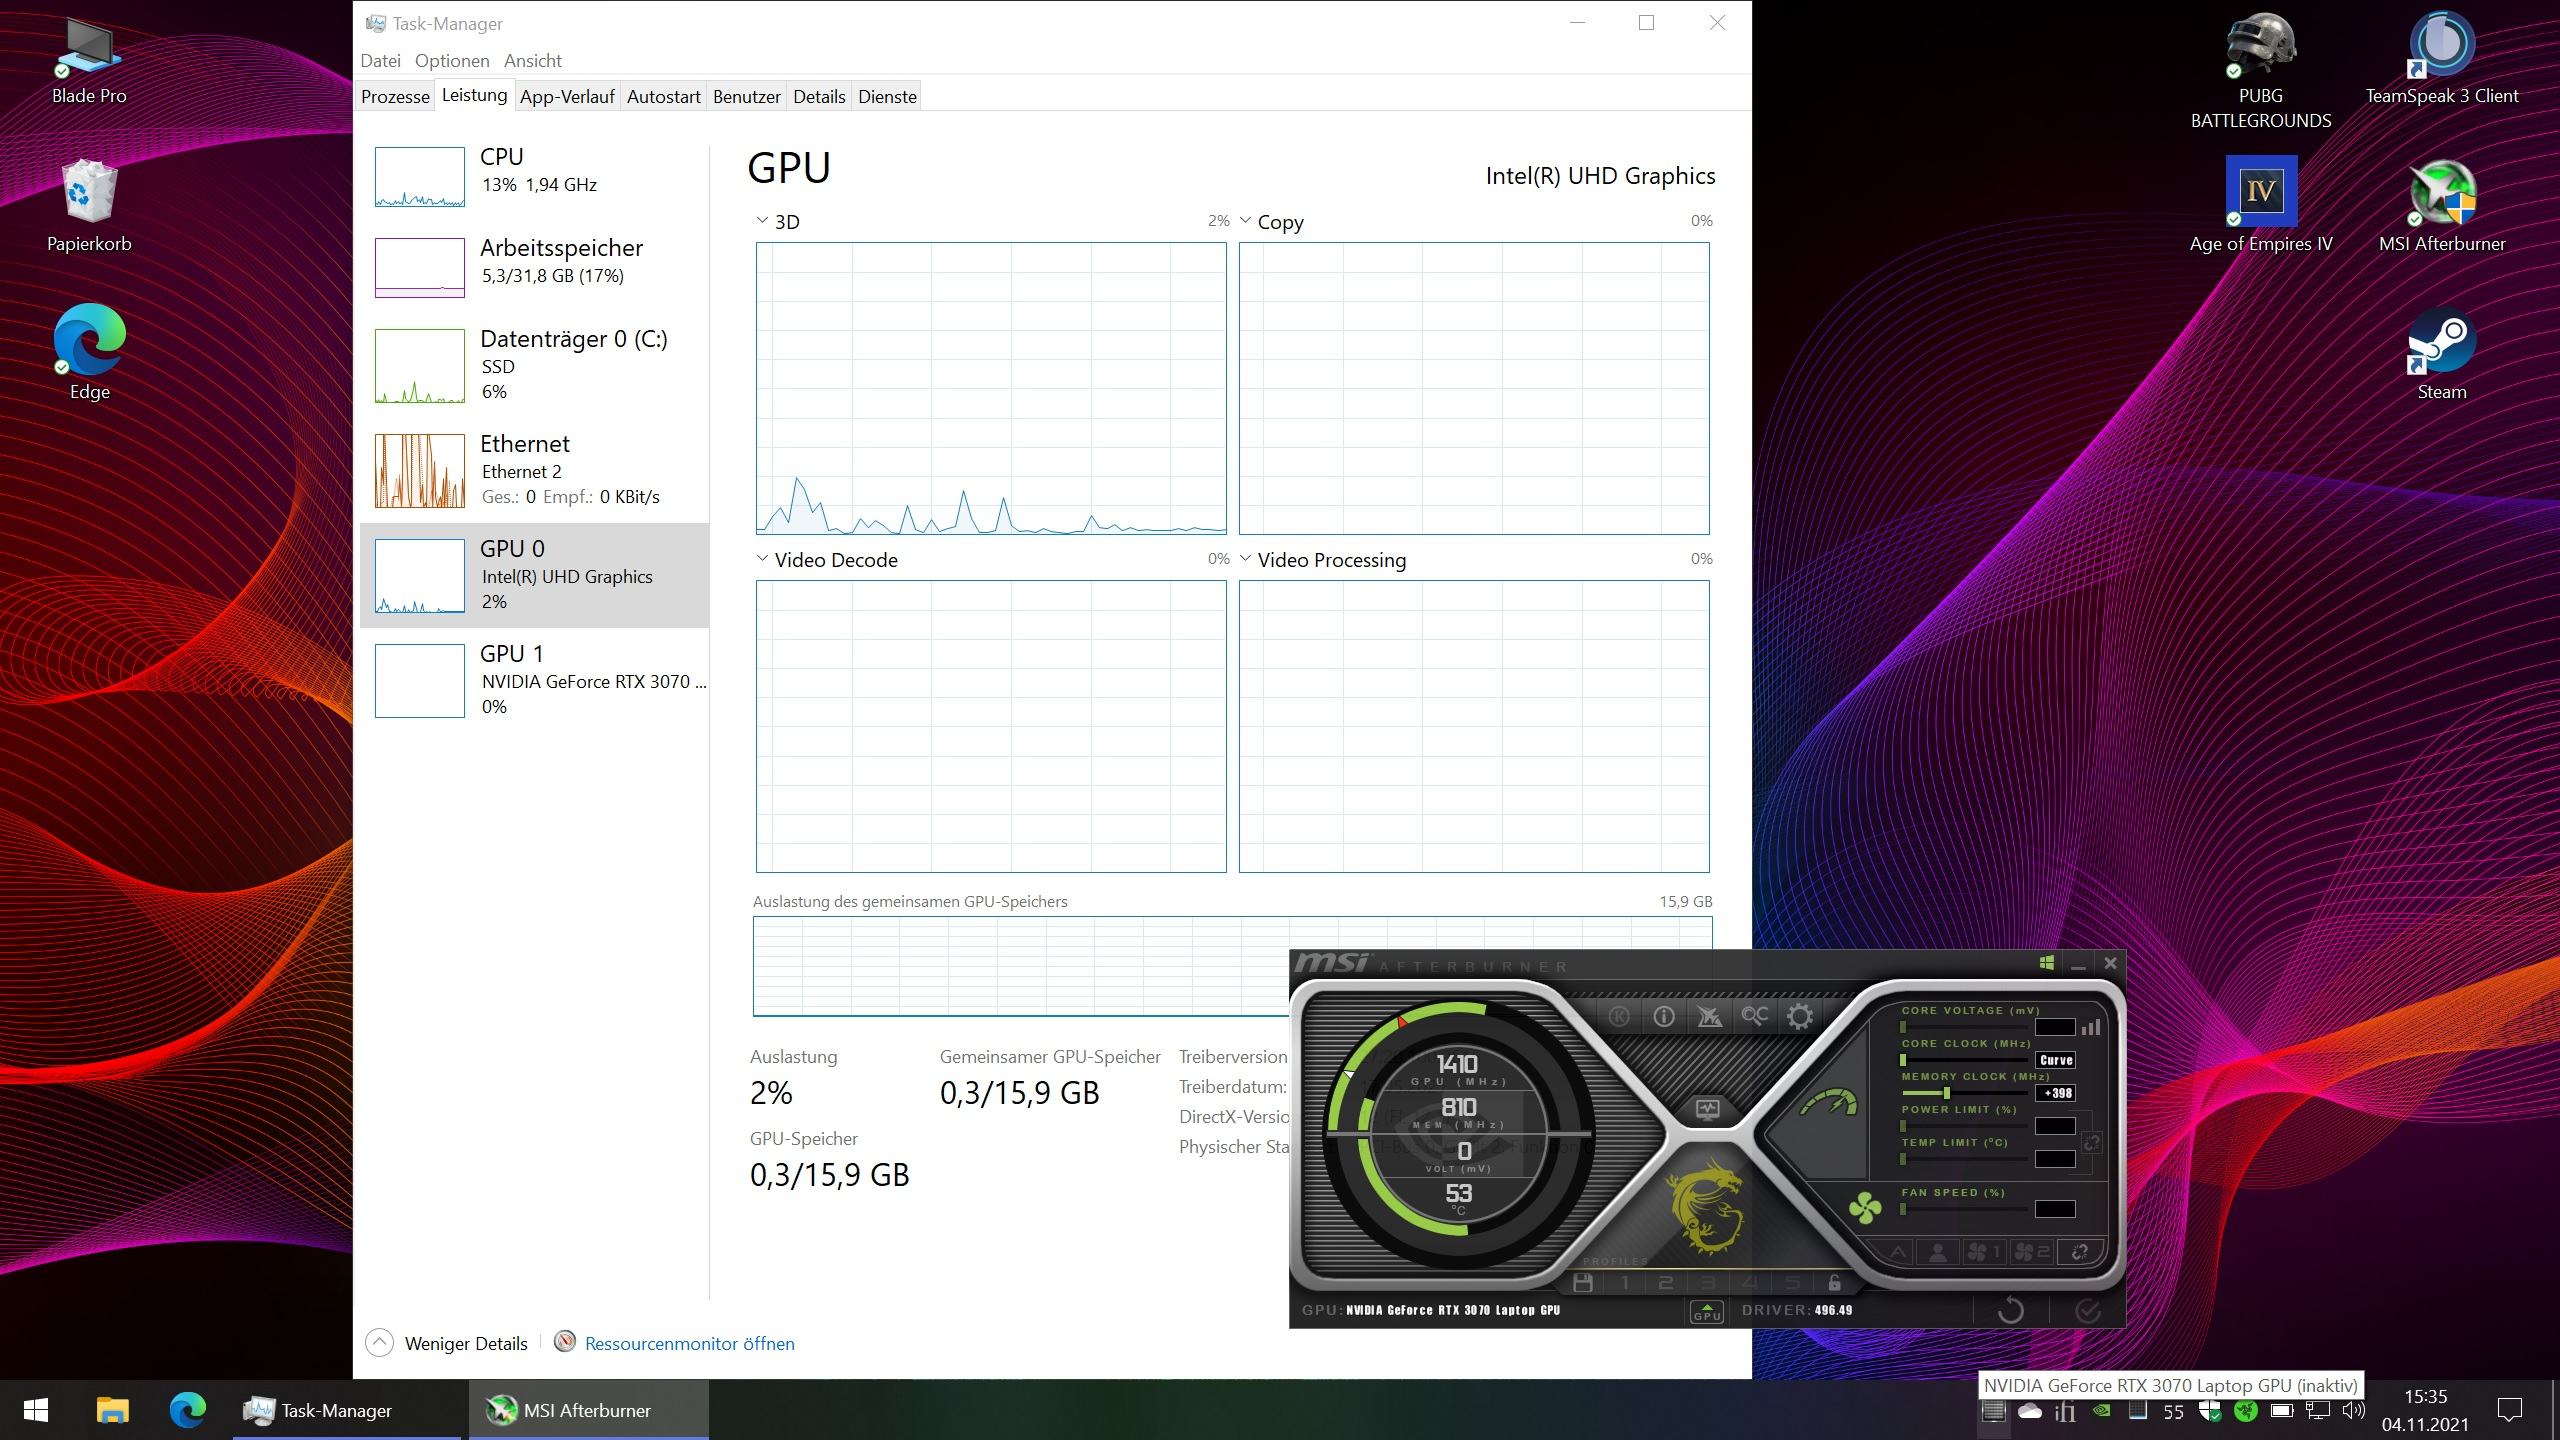The width and height of the screenshot is (2560, 1440).
Task: Open Afterburner hardware monitor icon
Action: pyautogui.click(x=1707, y=1110)
